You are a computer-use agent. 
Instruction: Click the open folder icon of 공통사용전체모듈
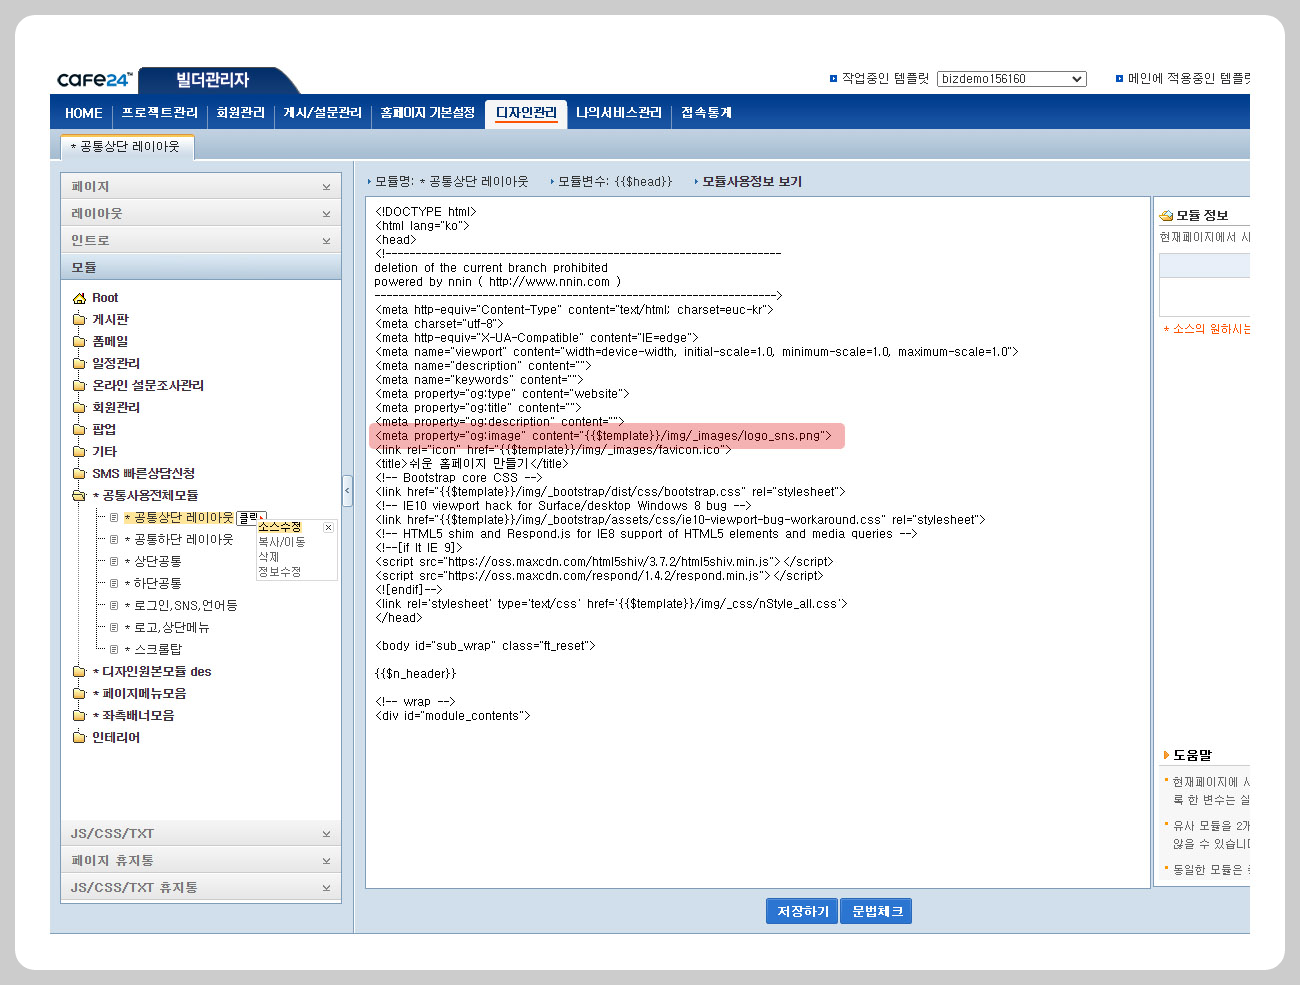tap(79, 496)
